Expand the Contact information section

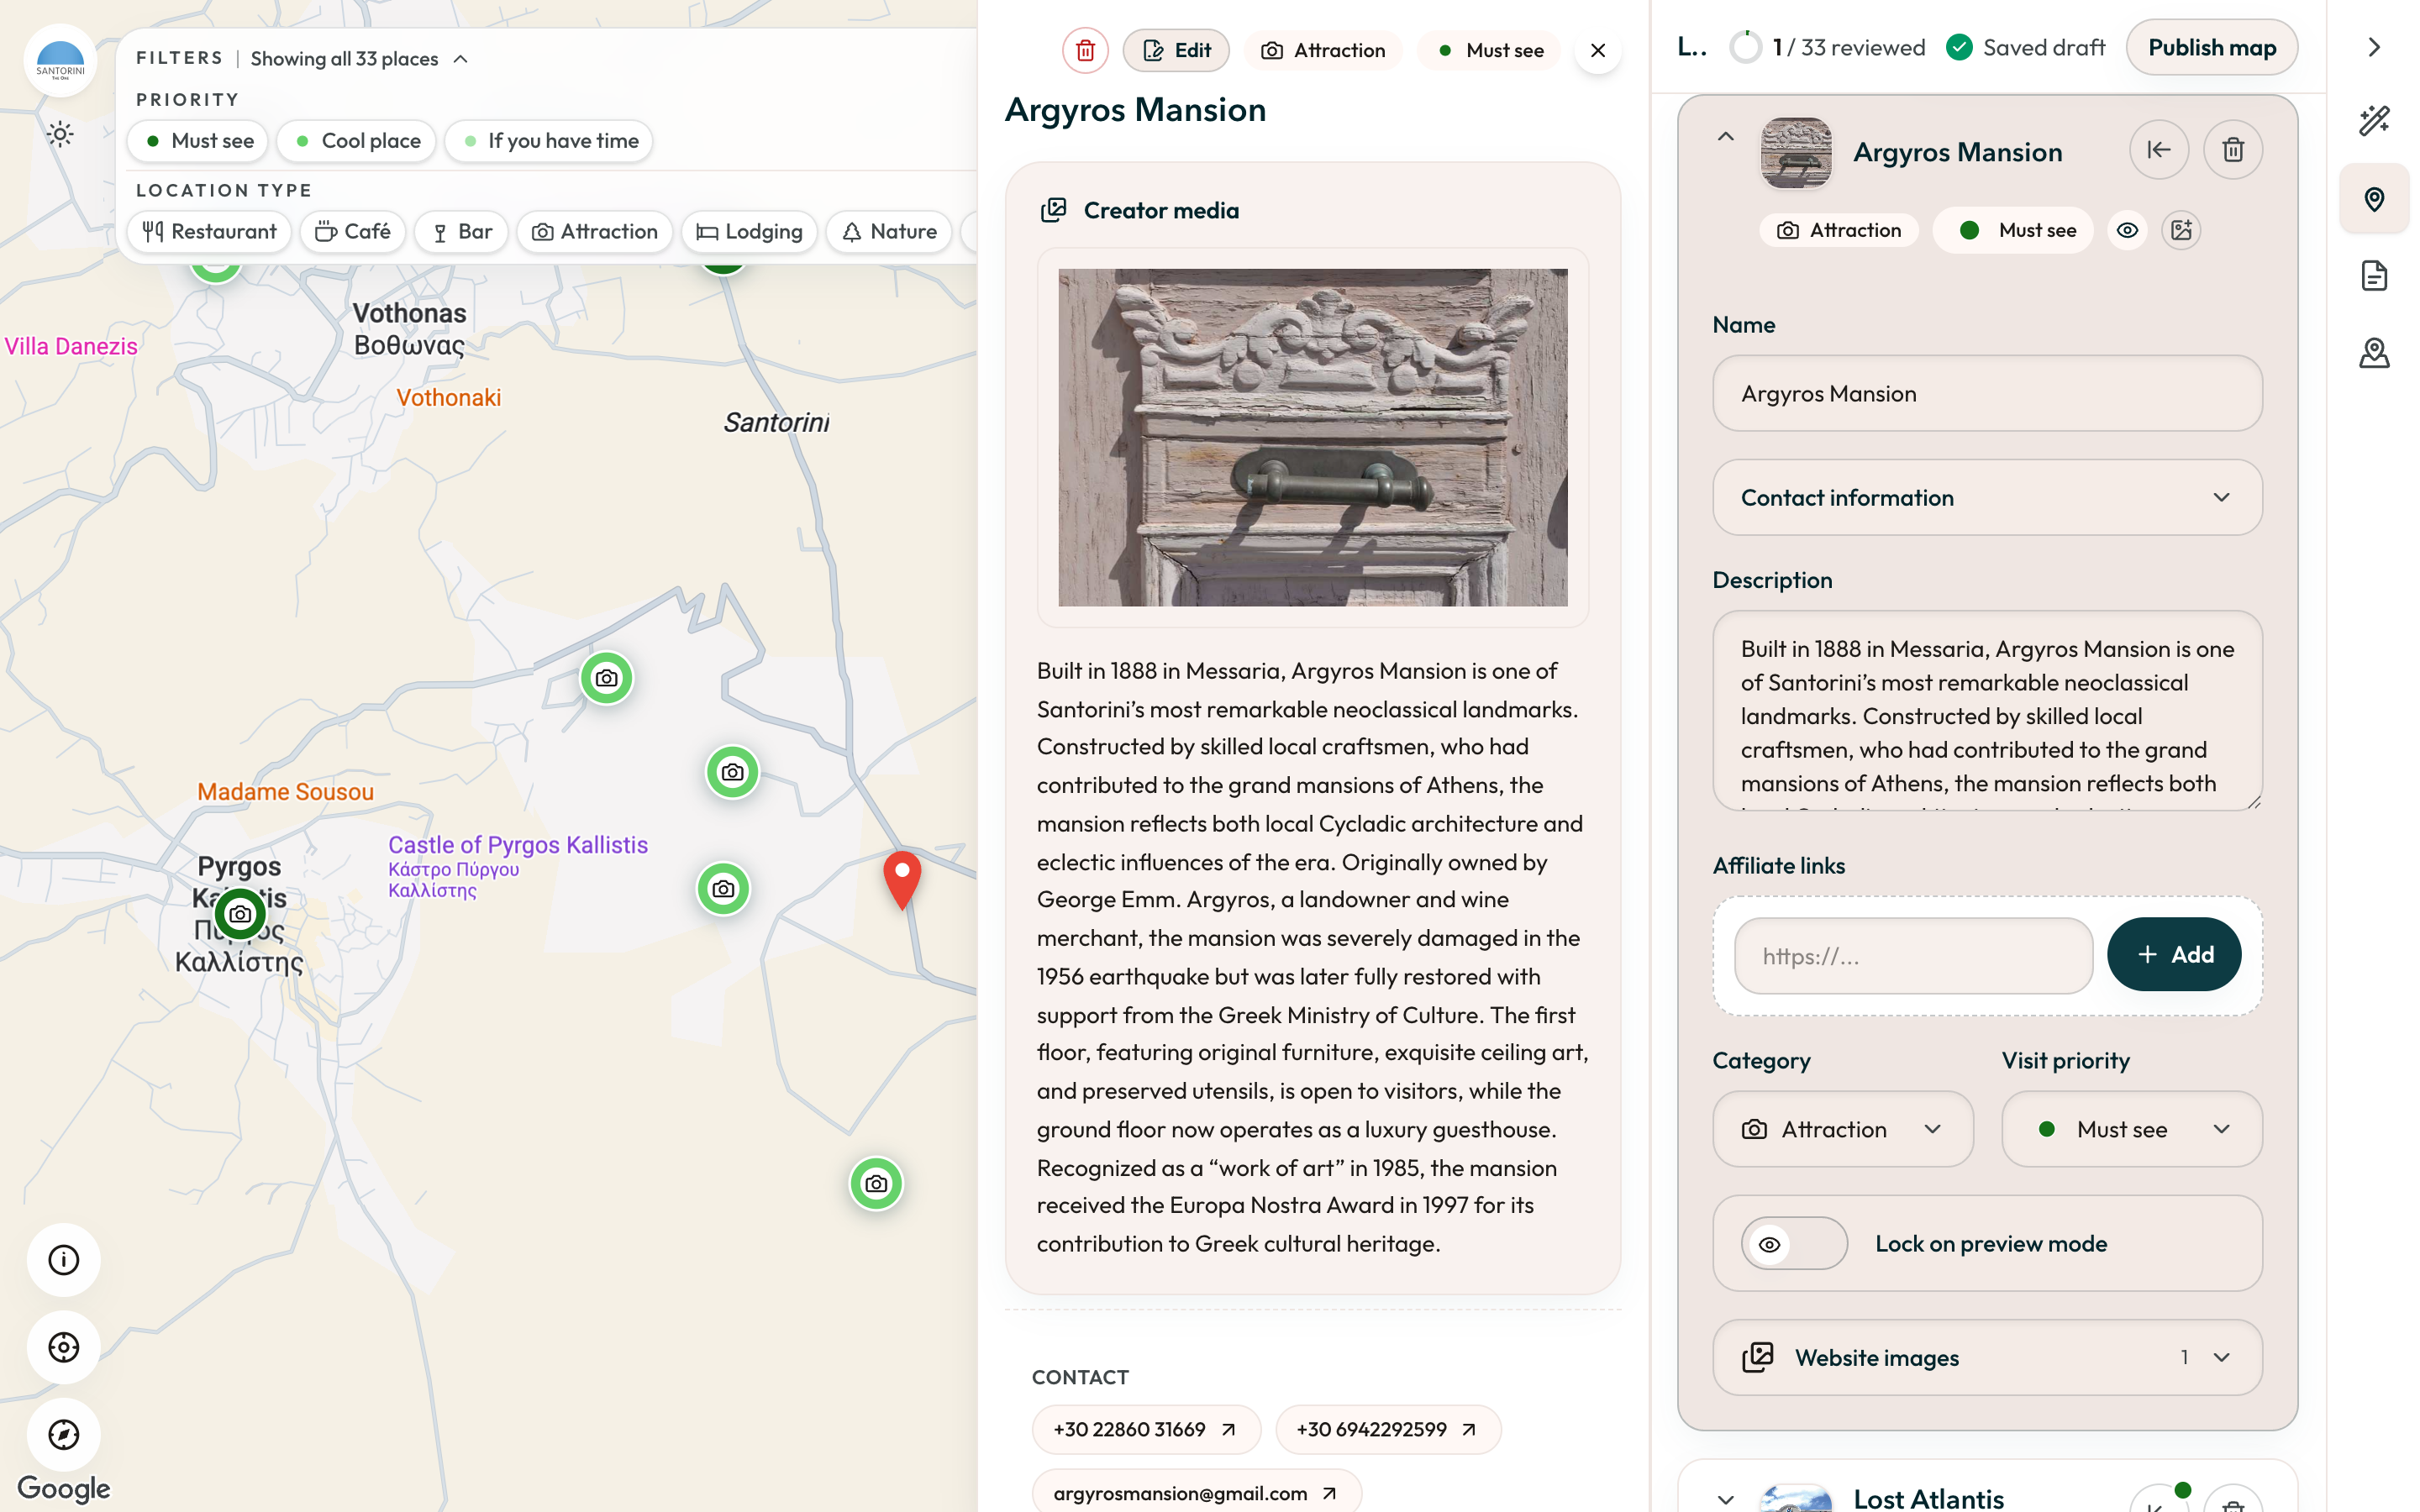click(1987, 497)
